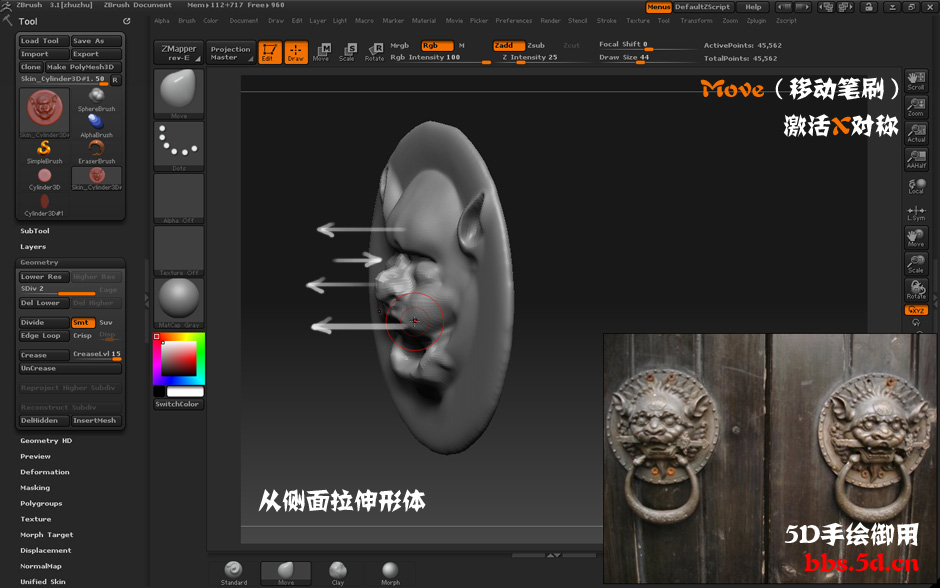Select the AlphaBrush tool

point(96,126)
